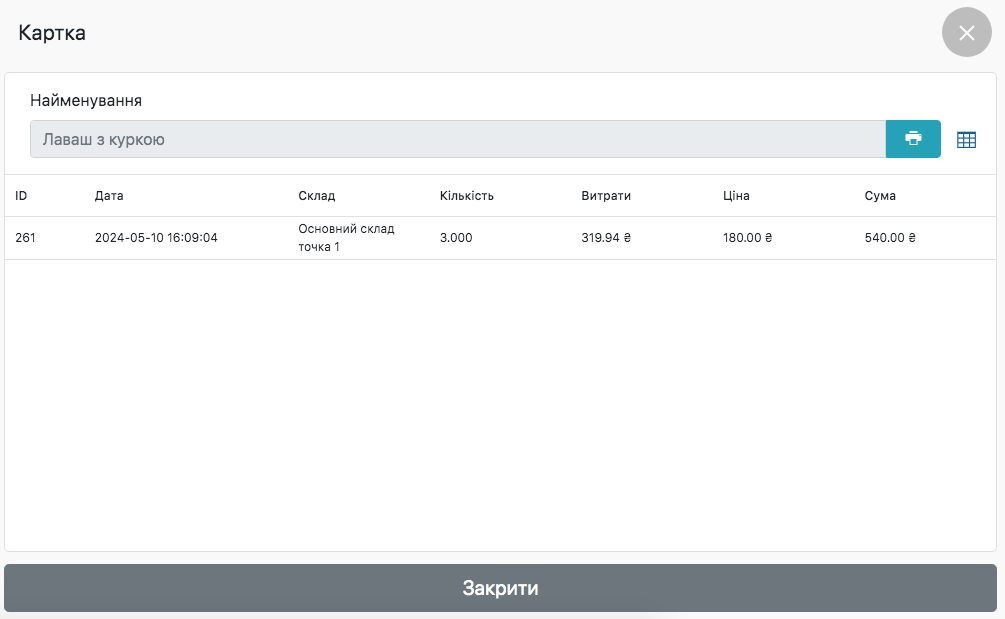The image size is (1005, 619).
Task: Close the card with the X icon
Action: click(x=966, y=33)
